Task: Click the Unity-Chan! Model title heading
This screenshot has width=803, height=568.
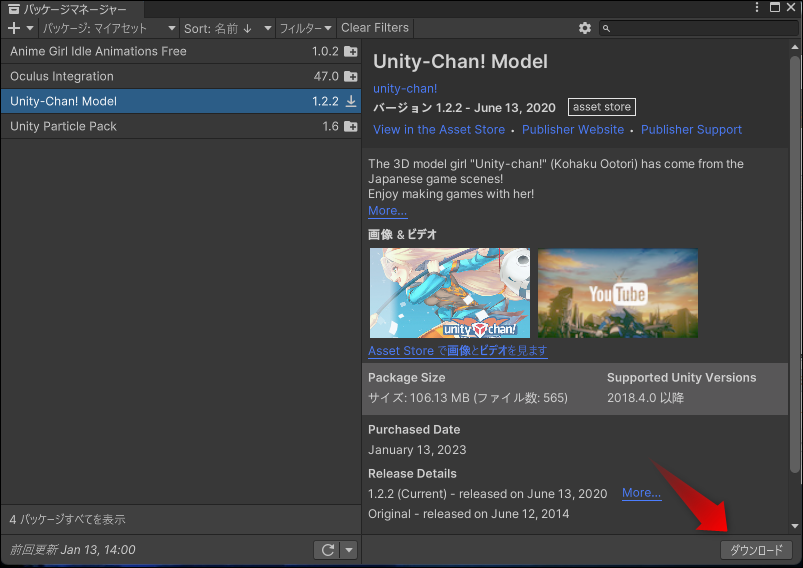Action: [x=460, y=62]
